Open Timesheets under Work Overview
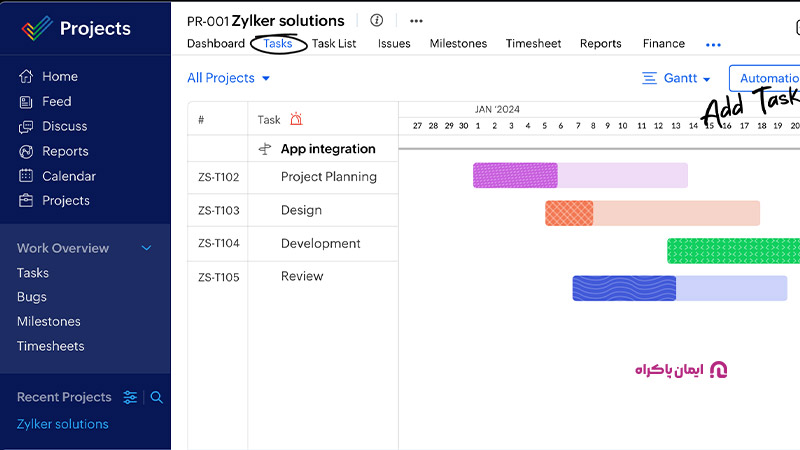The height and width of the screenshot is (450, 800). click(x=51, y=346)
